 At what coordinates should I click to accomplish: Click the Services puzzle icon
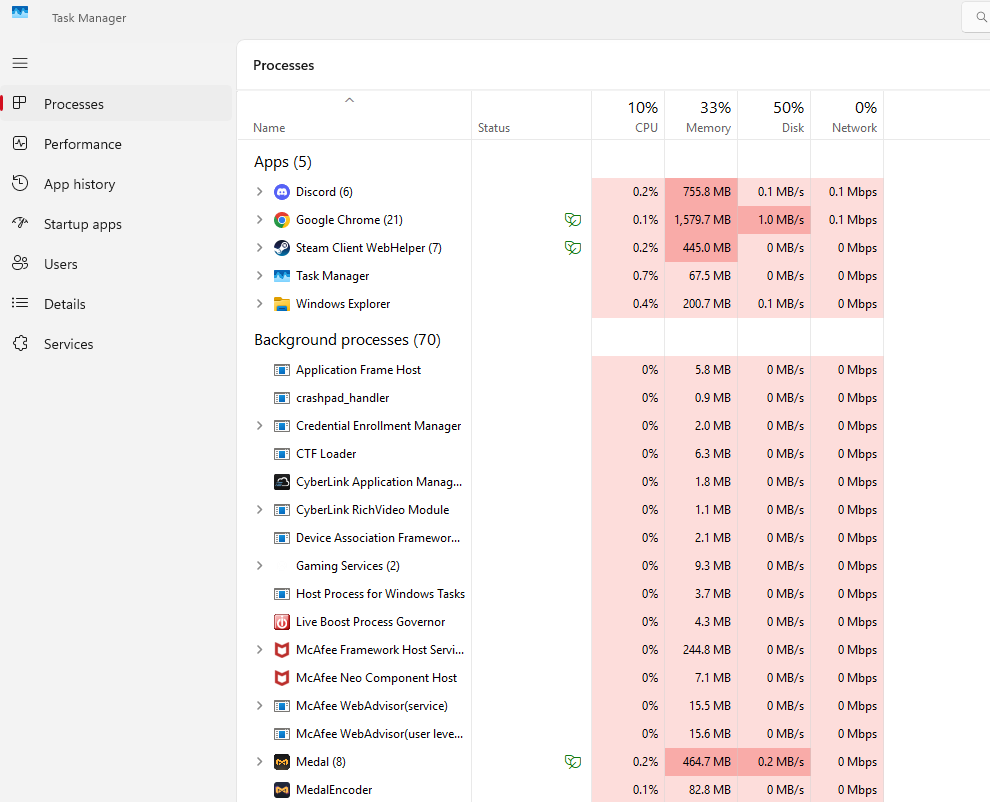point(20,344)
